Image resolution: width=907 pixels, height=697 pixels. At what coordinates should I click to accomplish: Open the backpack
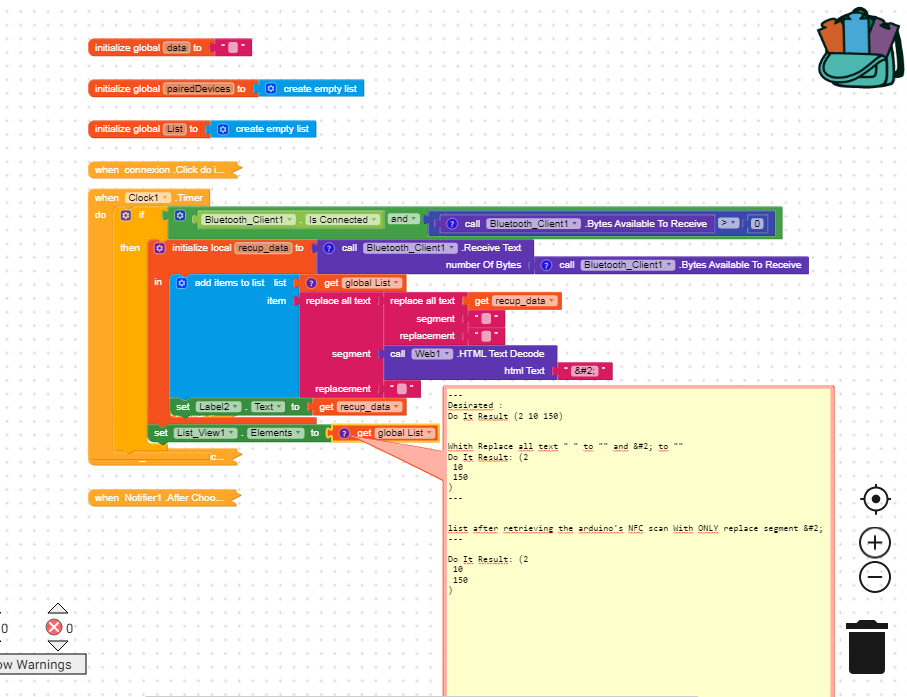point(860,49)
